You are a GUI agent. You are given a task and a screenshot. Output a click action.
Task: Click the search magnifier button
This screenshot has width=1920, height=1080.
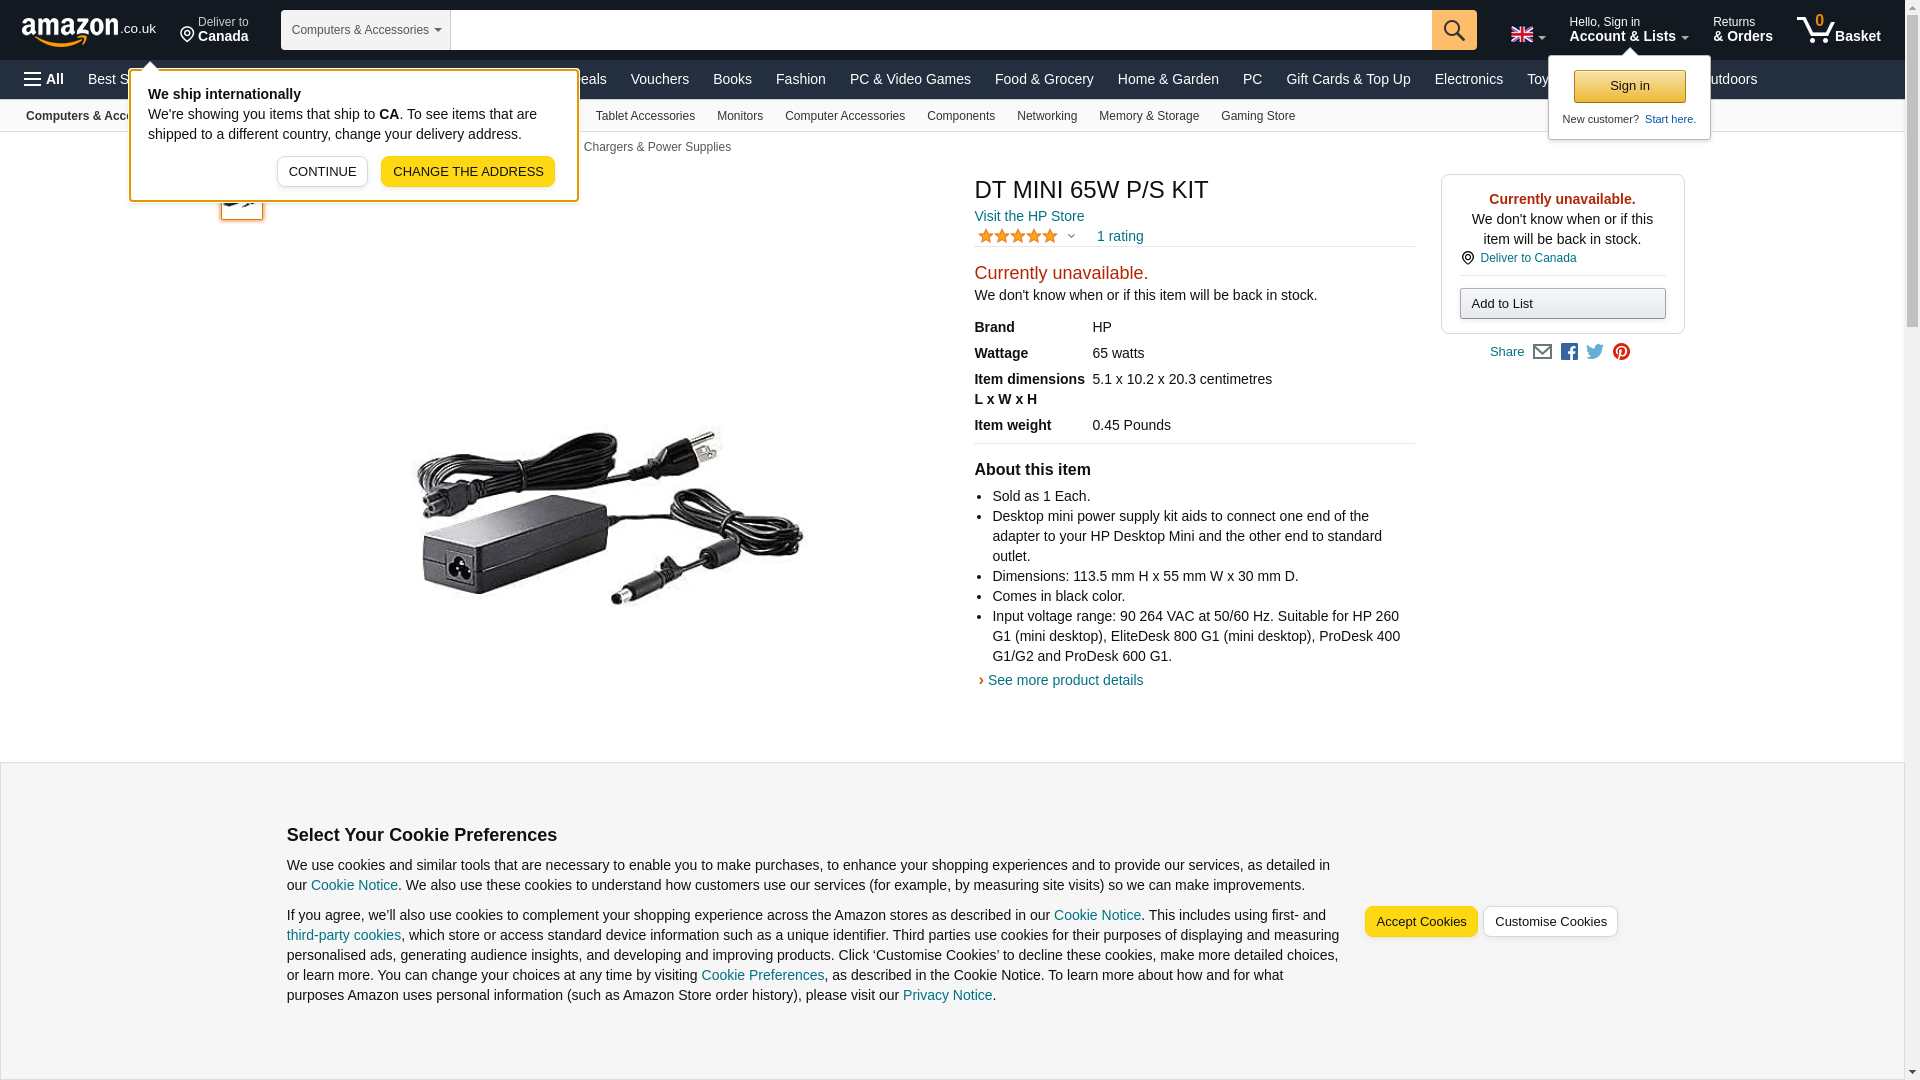click(1454, 30)
